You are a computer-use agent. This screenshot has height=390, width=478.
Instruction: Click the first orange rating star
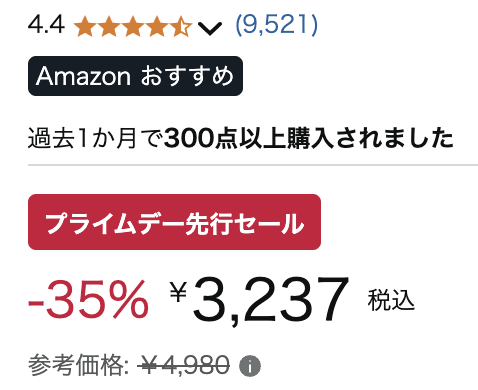click(x=85, y=26)
